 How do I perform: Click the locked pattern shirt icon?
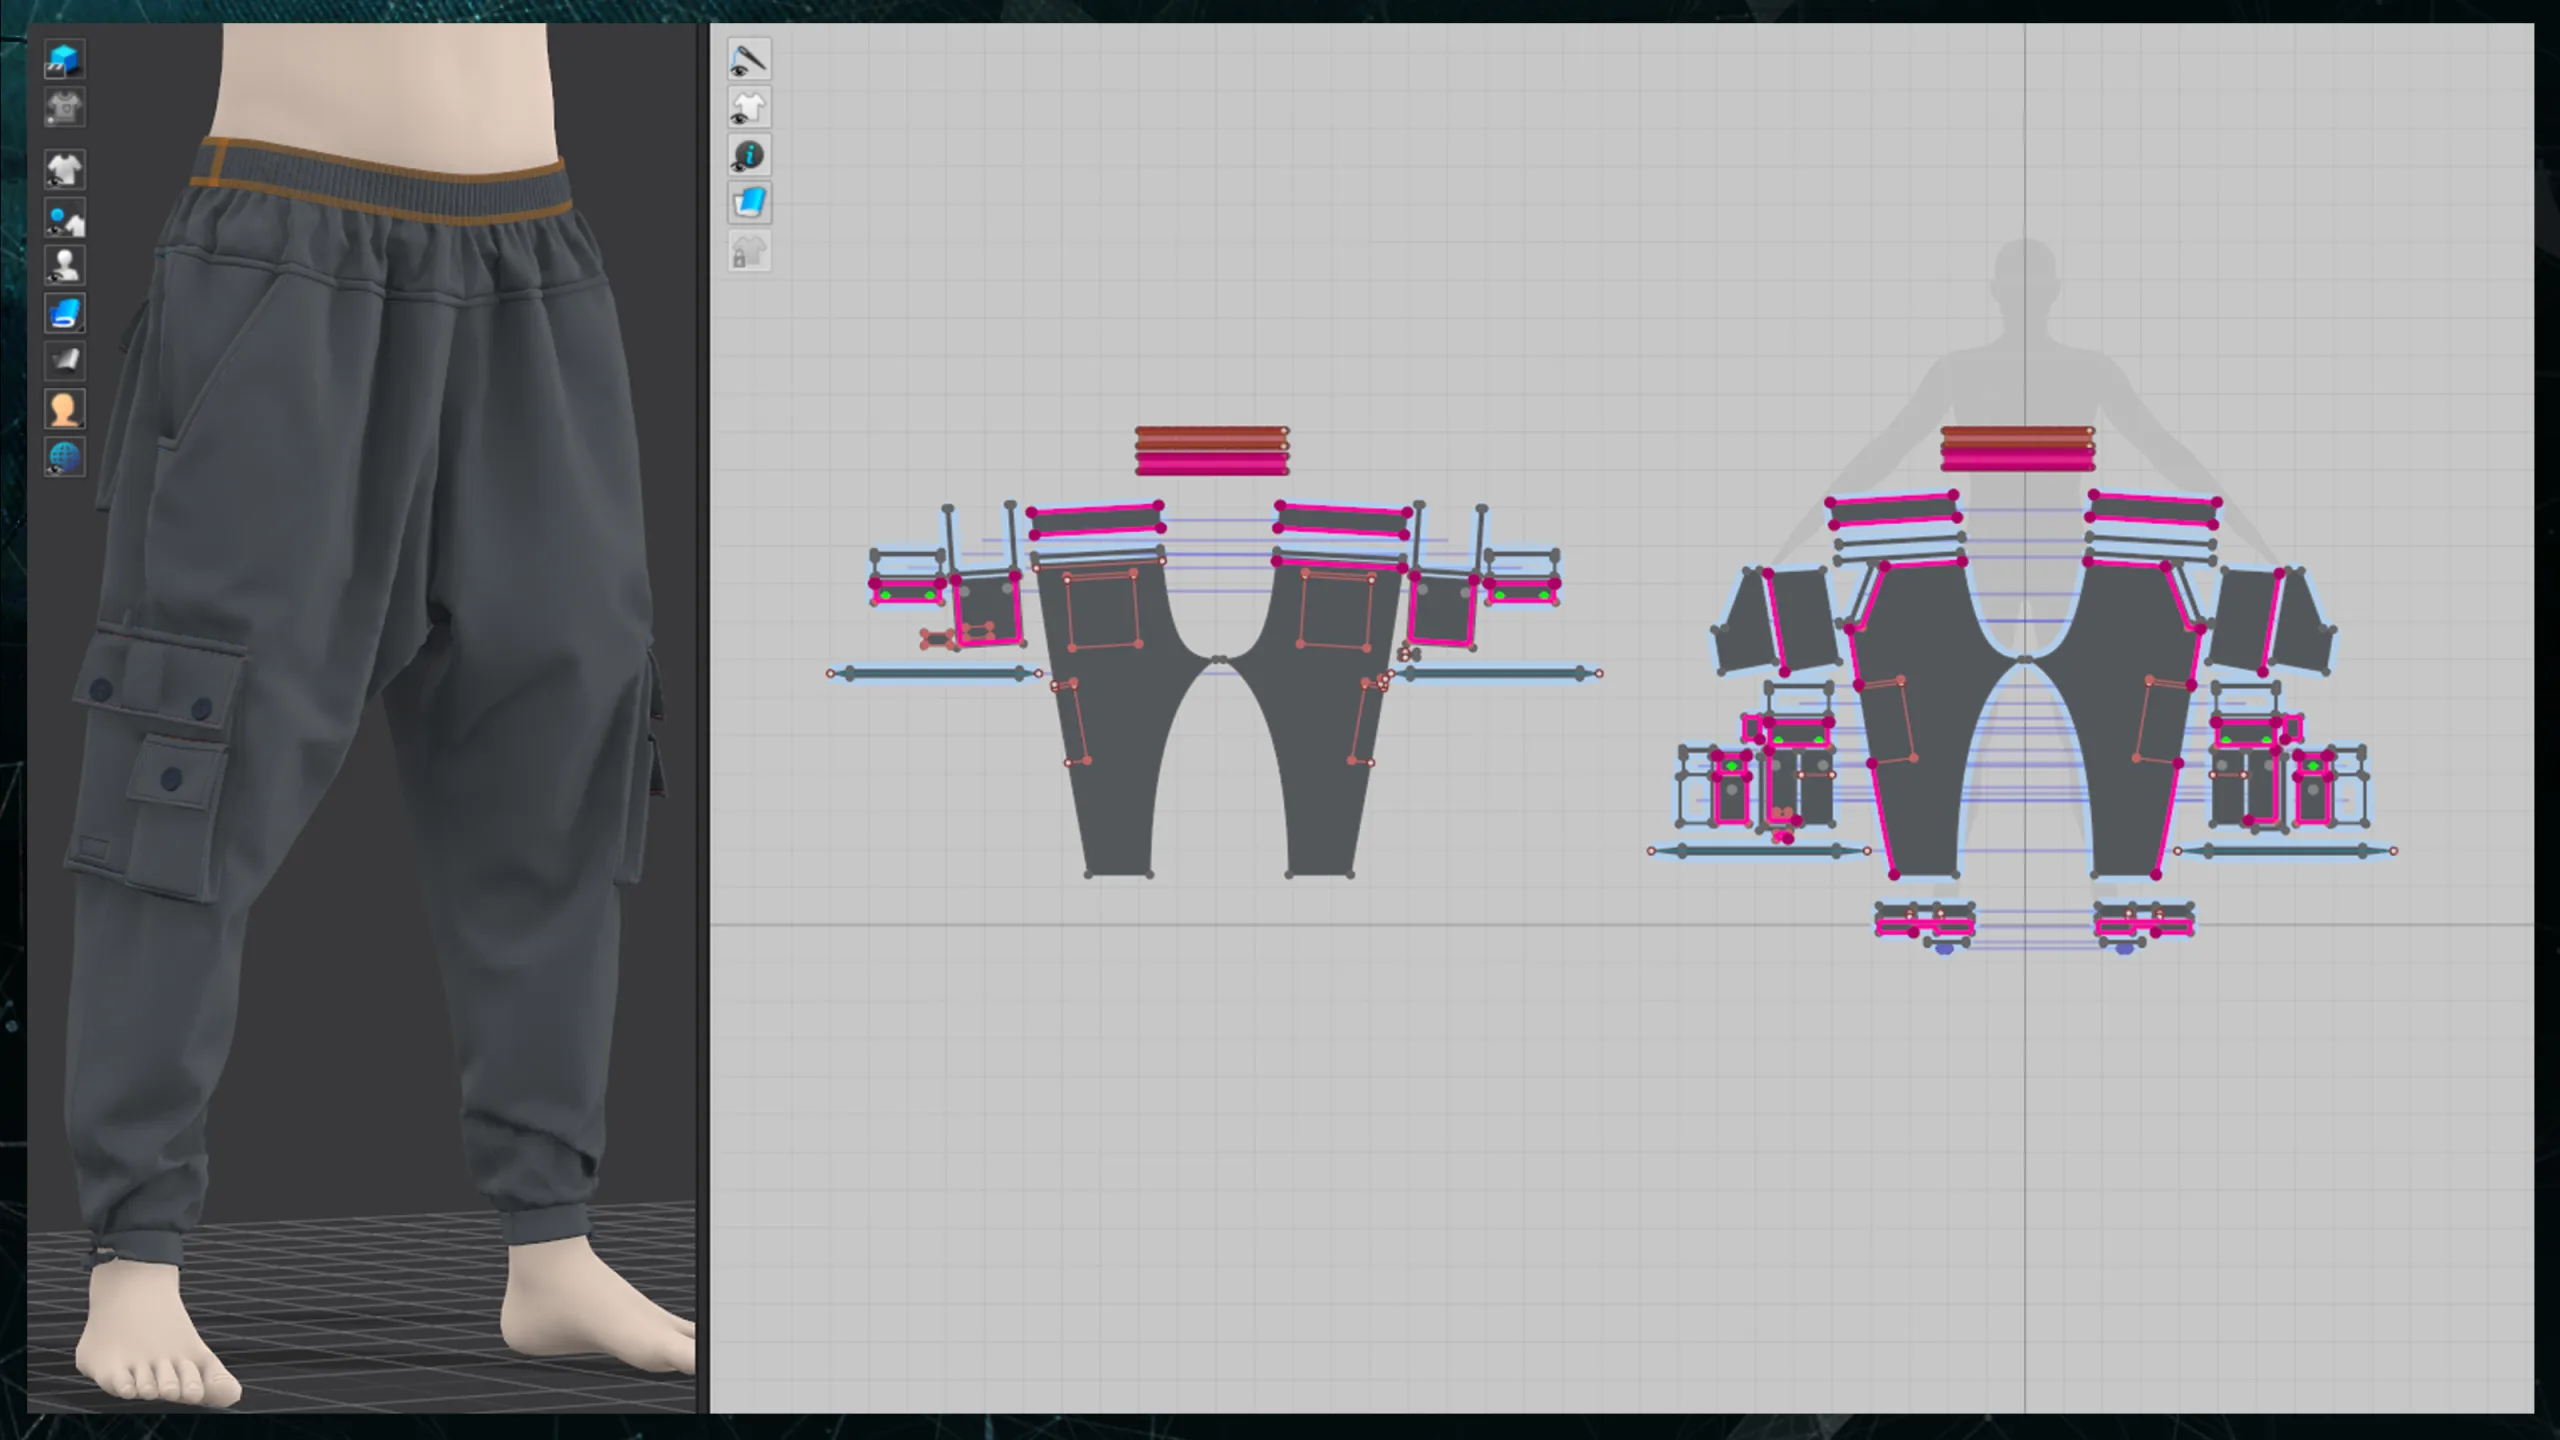click(x=749, y=252)
